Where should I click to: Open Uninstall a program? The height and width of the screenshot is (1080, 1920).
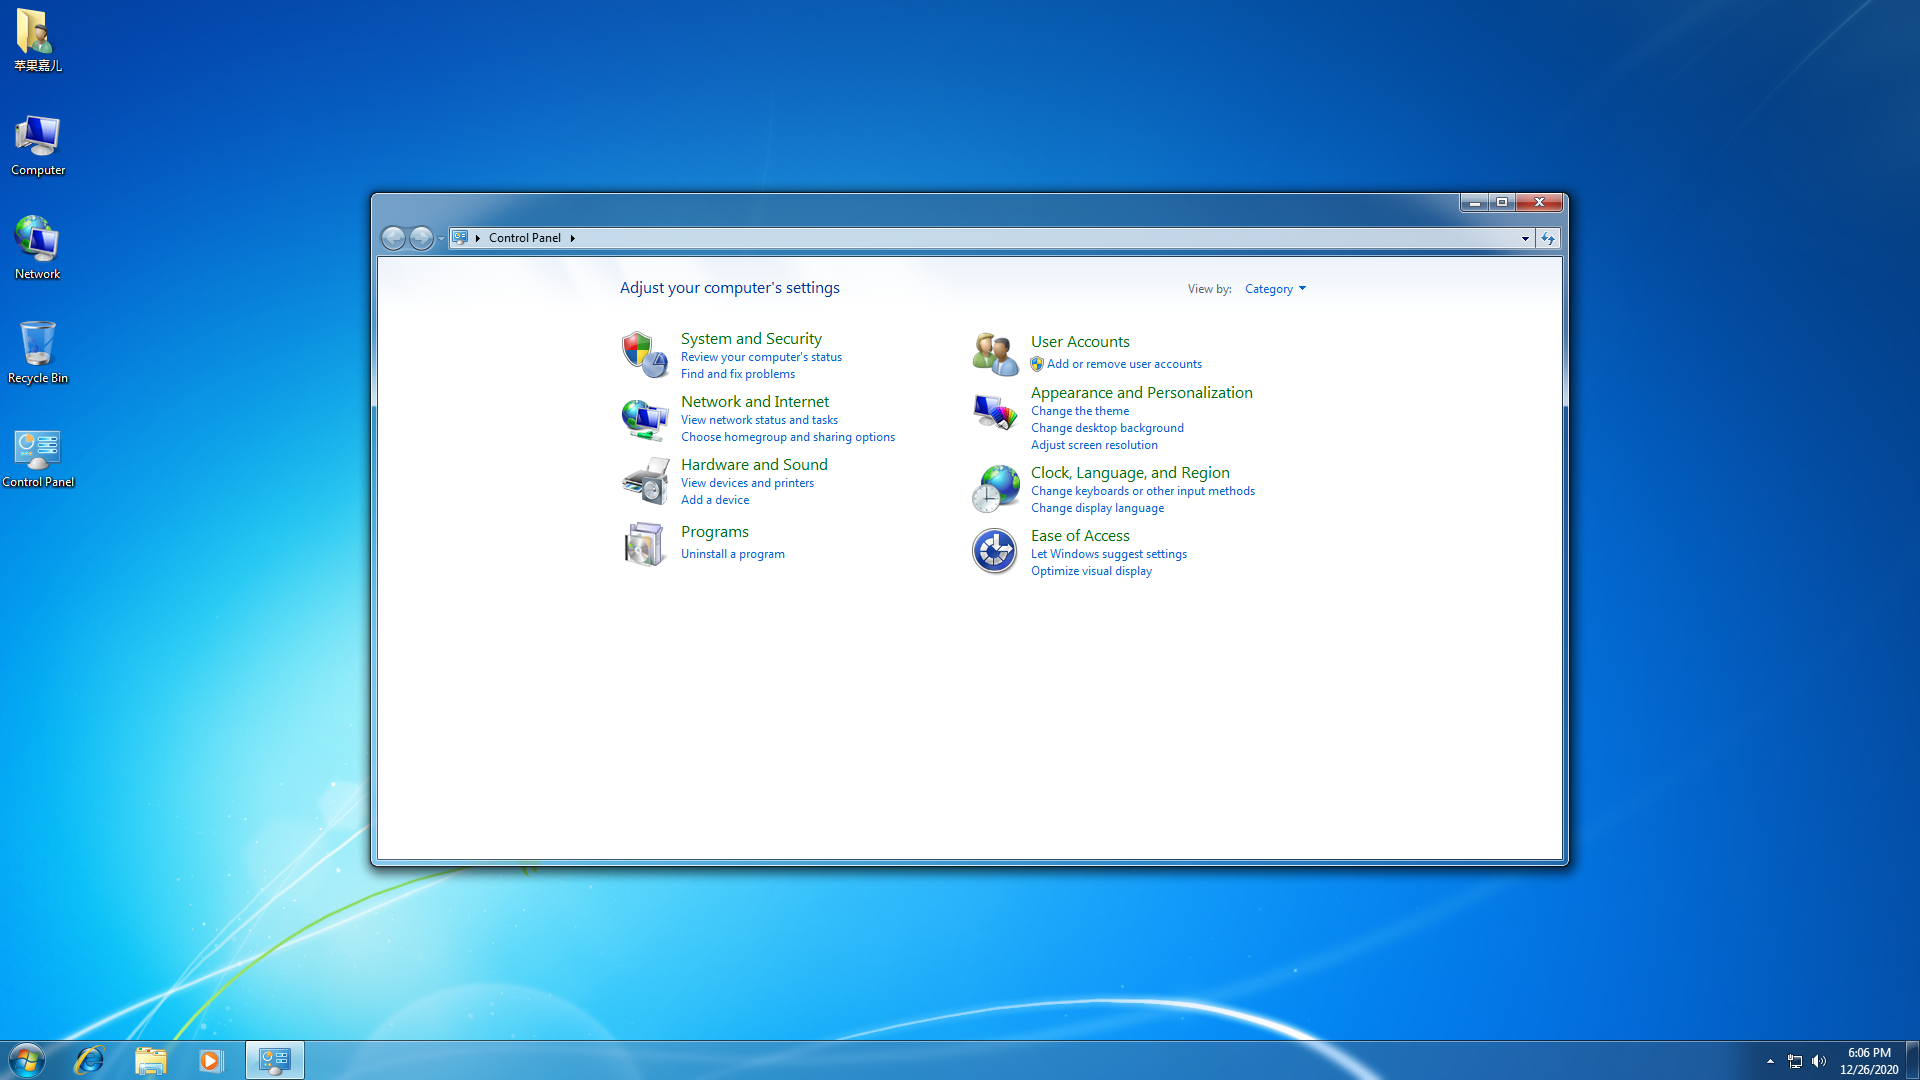click(732, 553)
